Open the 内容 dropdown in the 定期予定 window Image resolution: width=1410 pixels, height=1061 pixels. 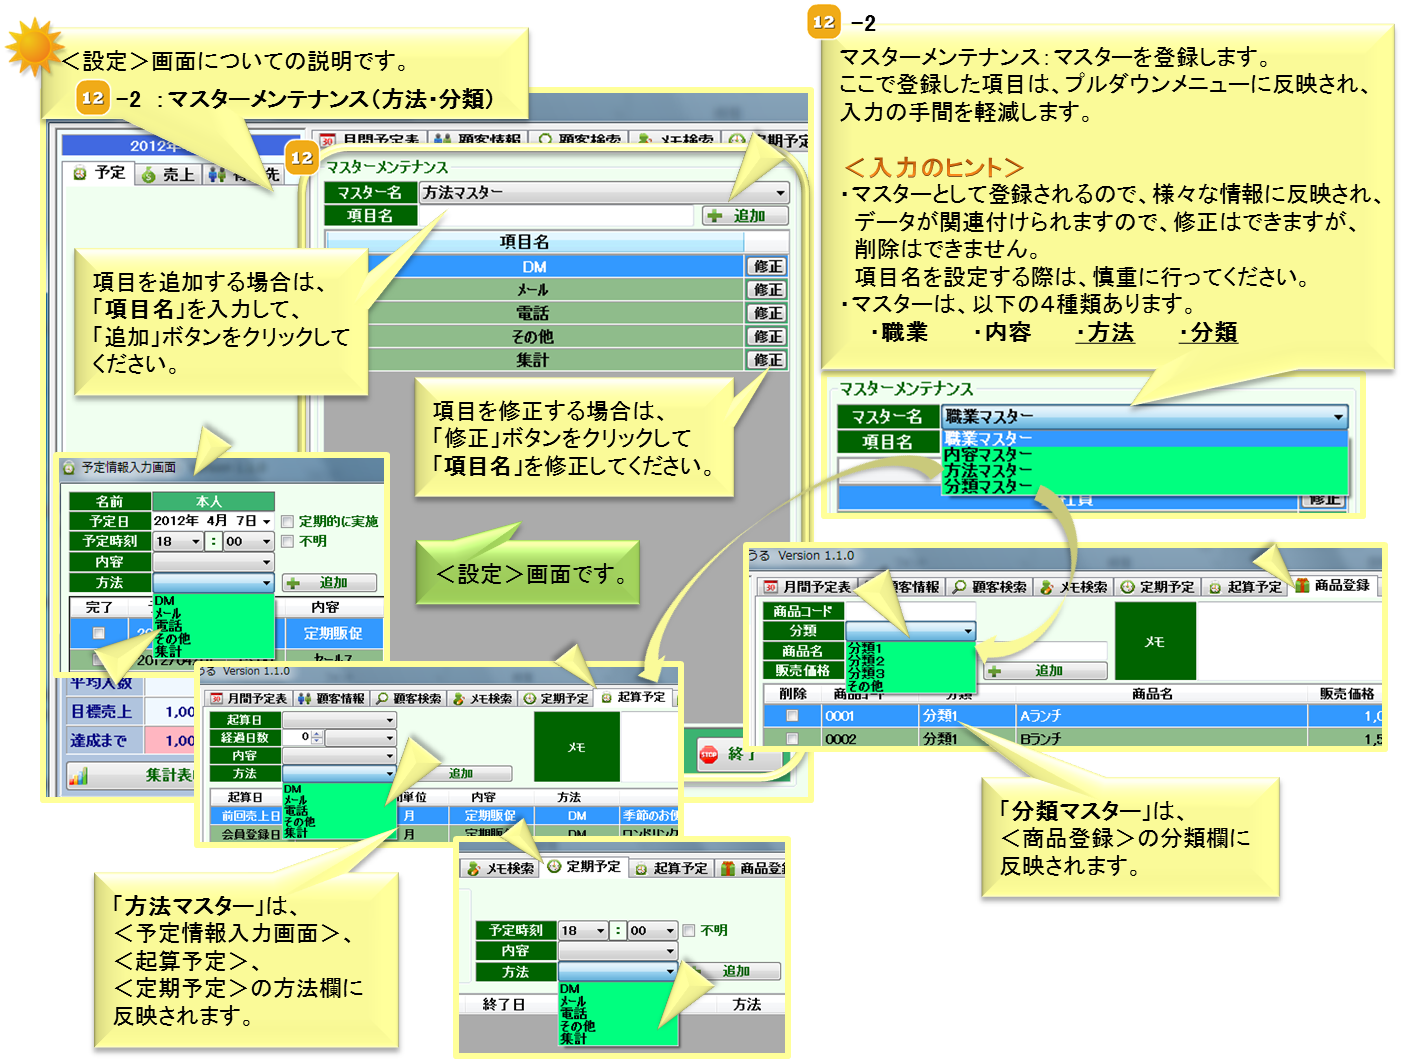pos(618,951)
